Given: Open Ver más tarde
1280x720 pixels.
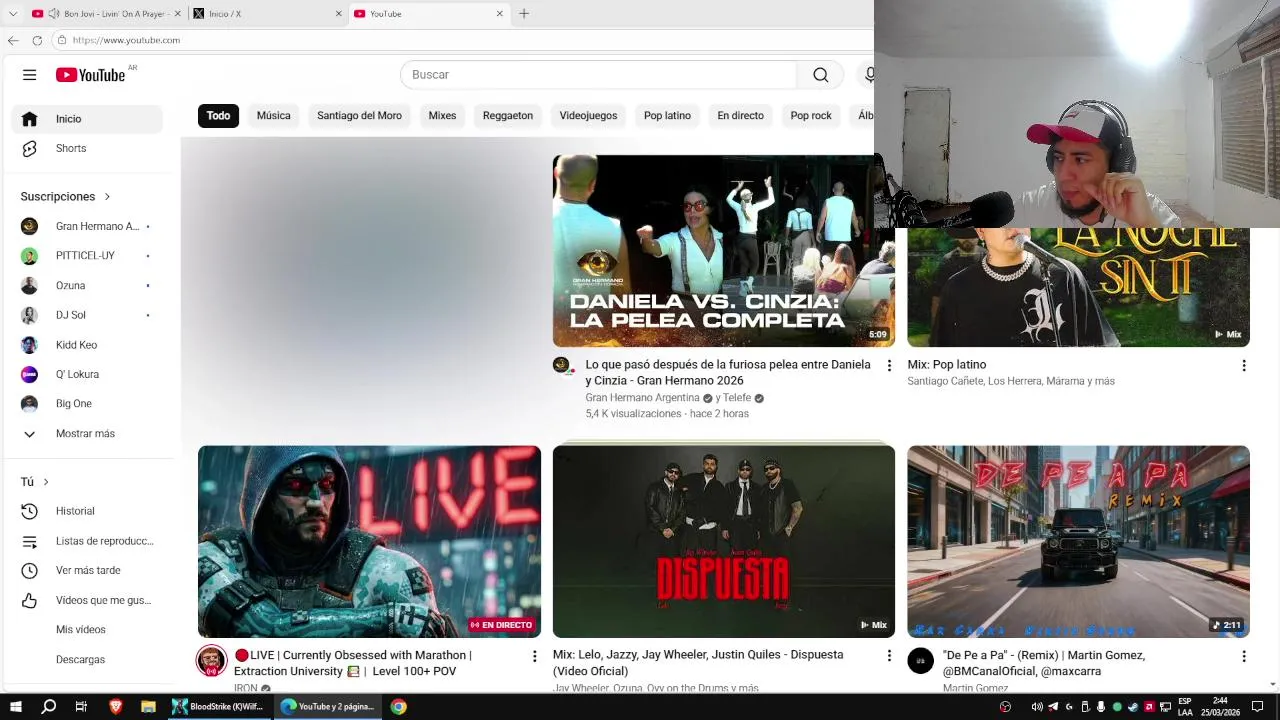Looking at the screenshot, I should tap(87, 570).
